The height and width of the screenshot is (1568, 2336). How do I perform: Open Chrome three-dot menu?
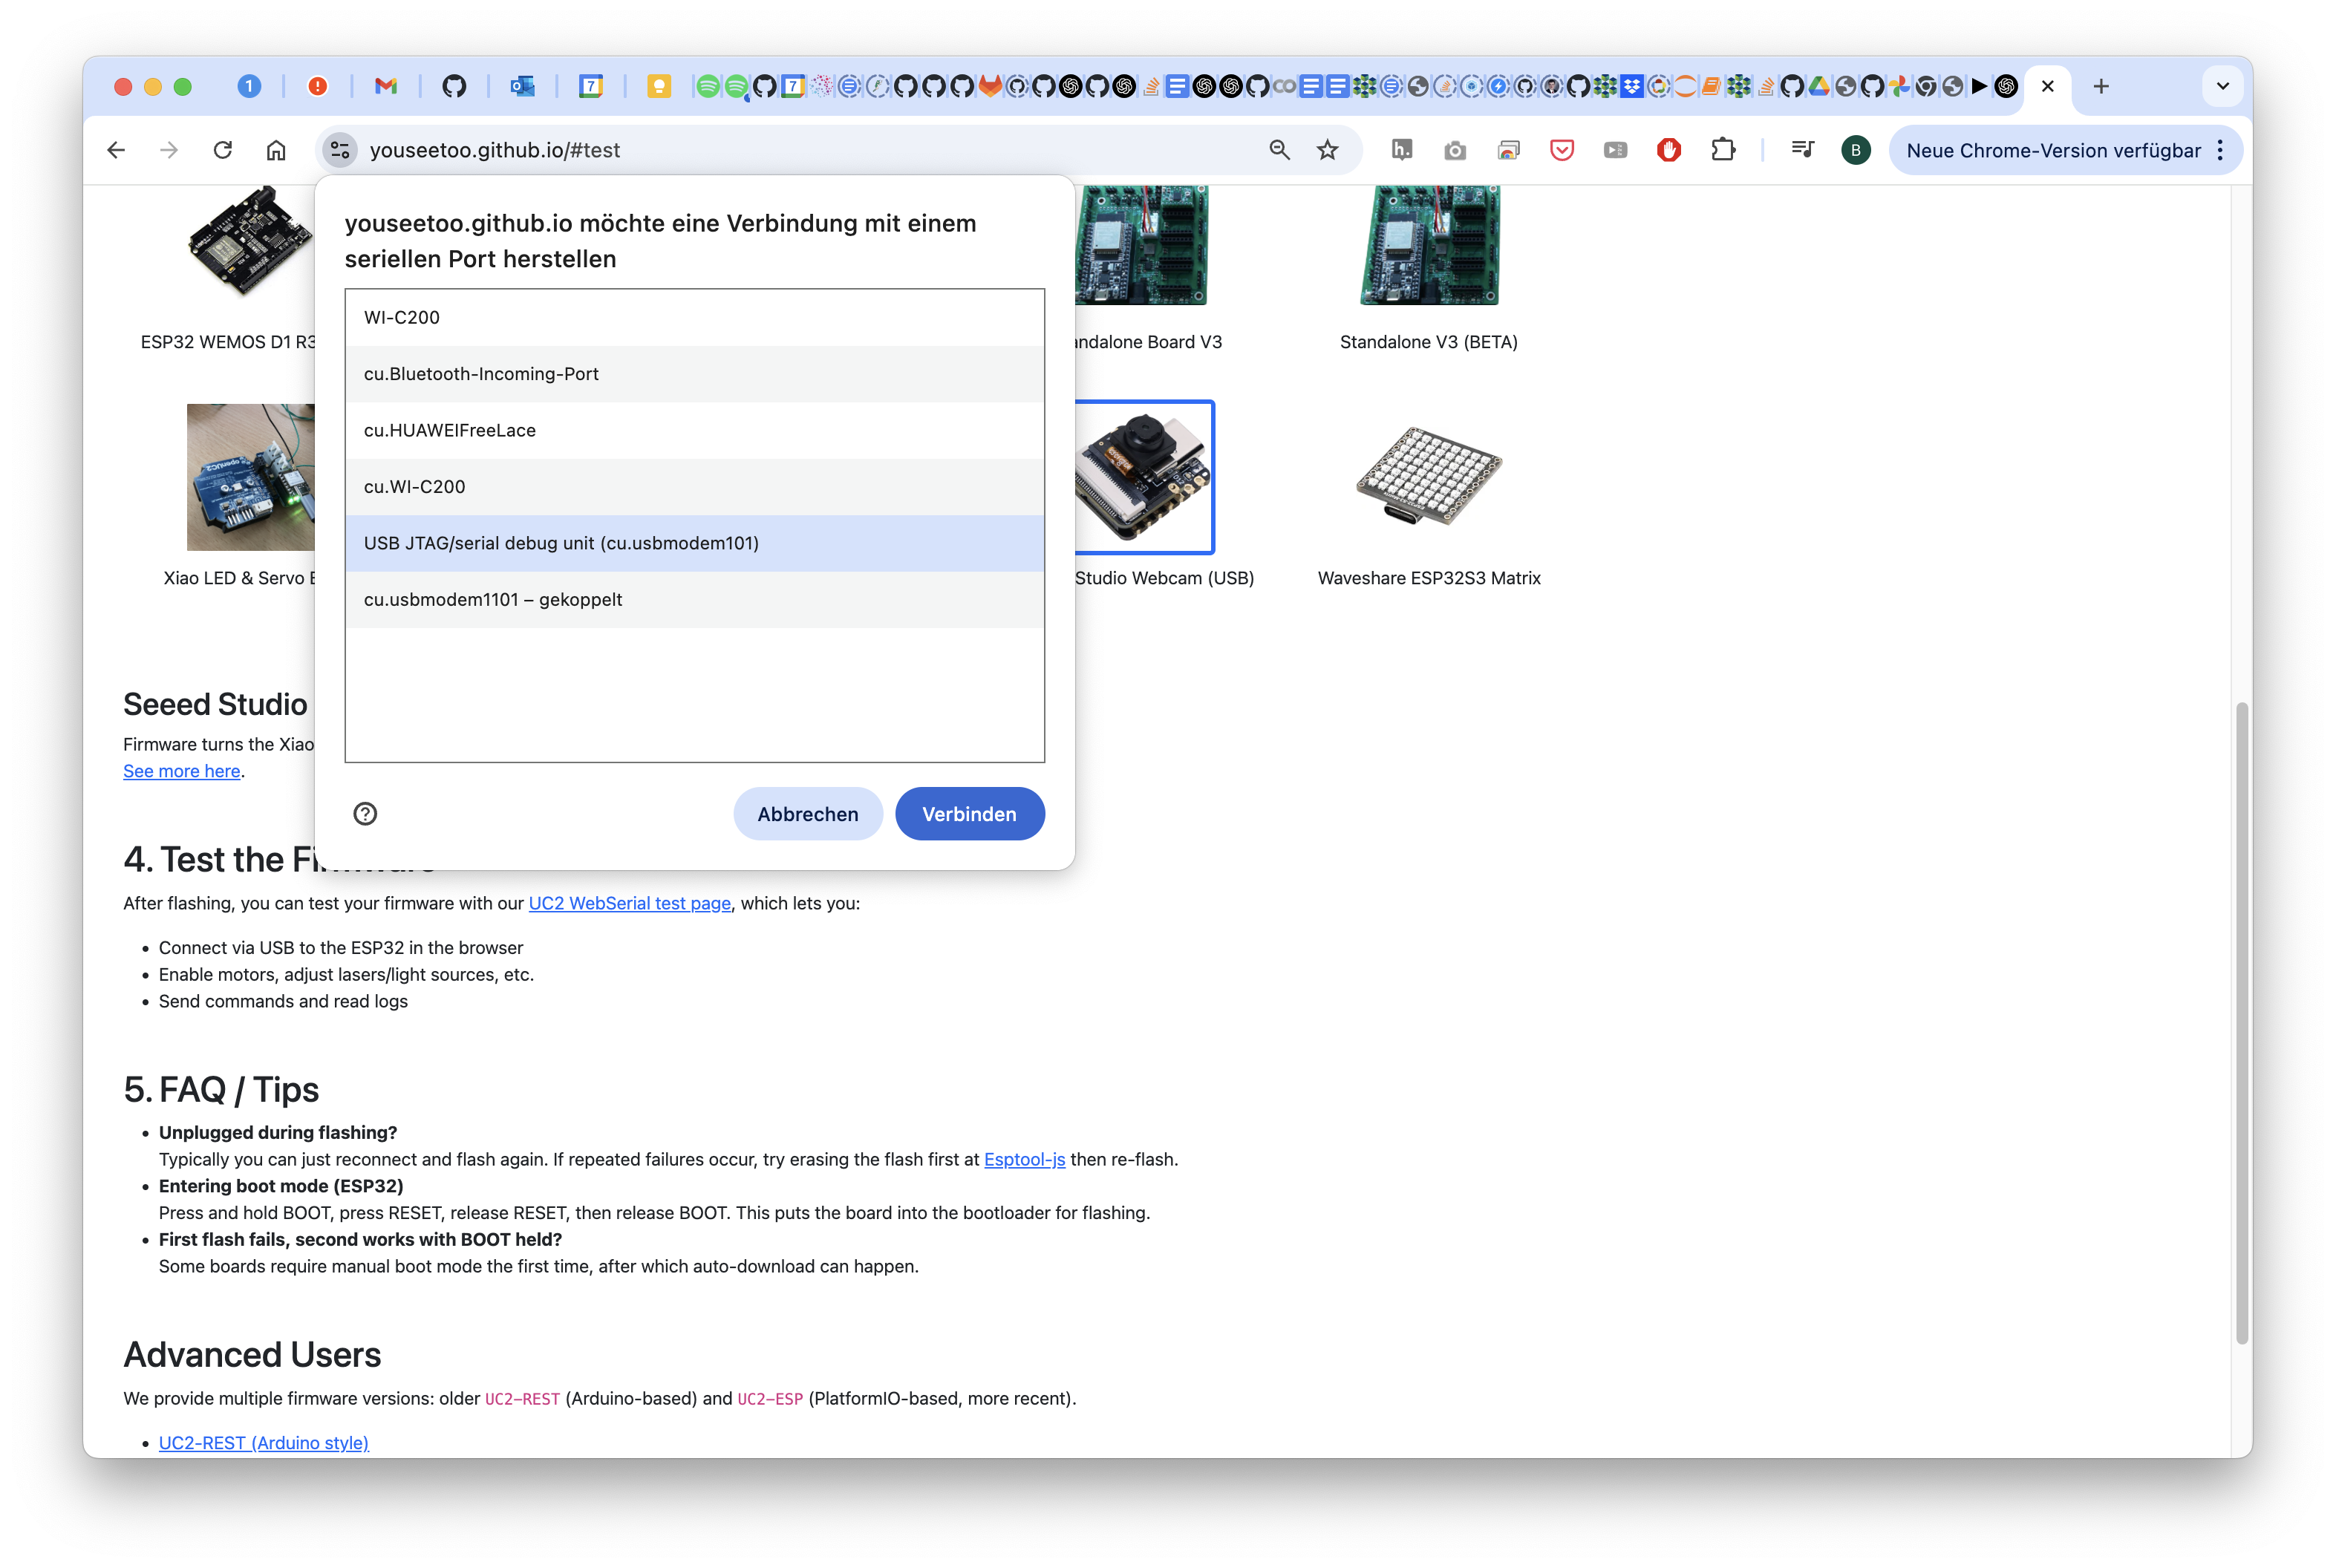coord(2220,150)
